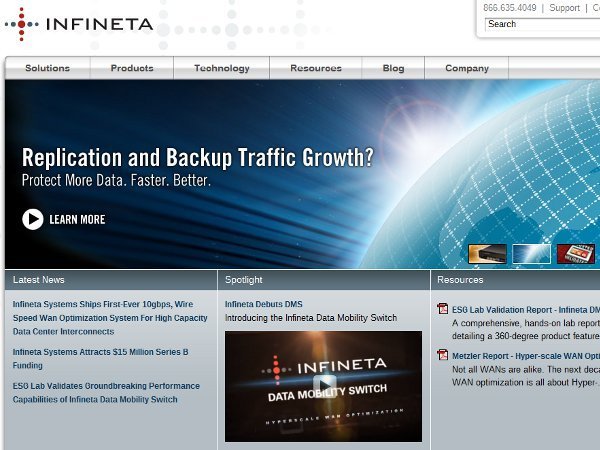Play the Data Mobility Switch video

coord(324,385)
